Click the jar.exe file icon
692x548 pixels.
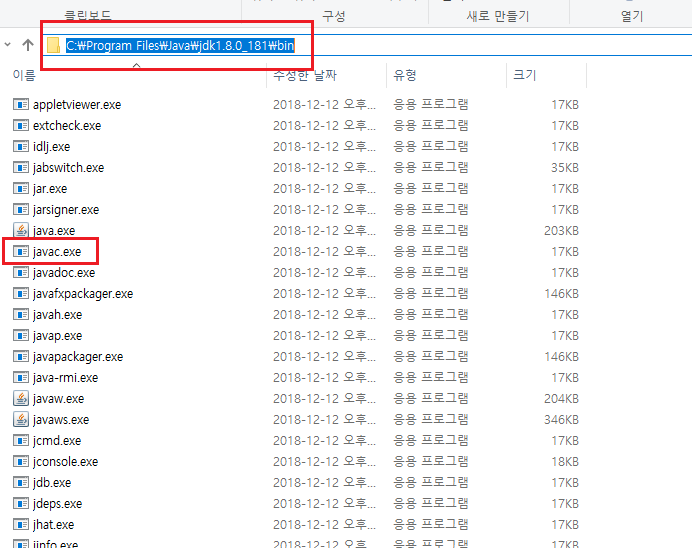pyautogui.click(x=21, y=188)
